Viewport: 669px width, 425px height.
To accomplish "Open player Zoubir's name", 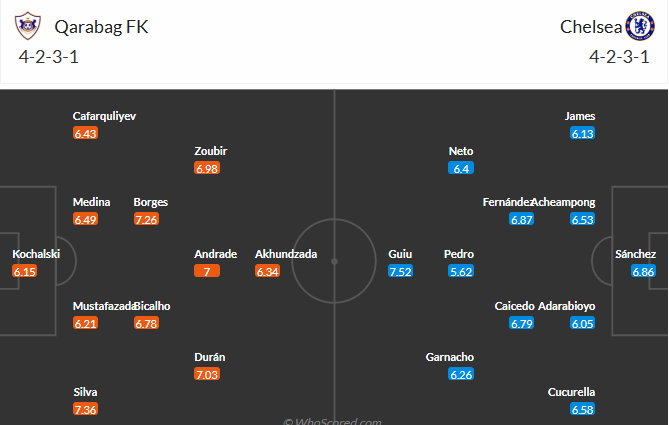I will pos(211,151).
